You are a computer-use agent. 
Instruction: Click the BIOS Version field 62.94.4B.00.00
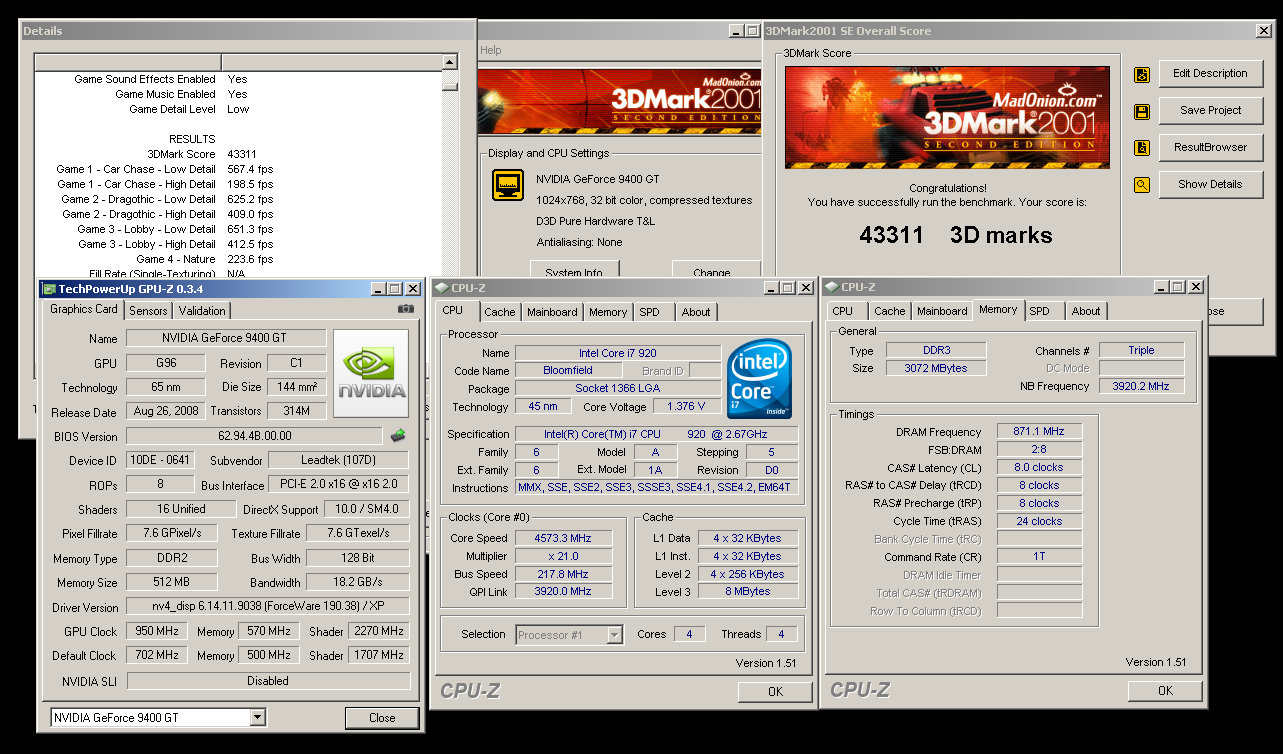point(256,436)
